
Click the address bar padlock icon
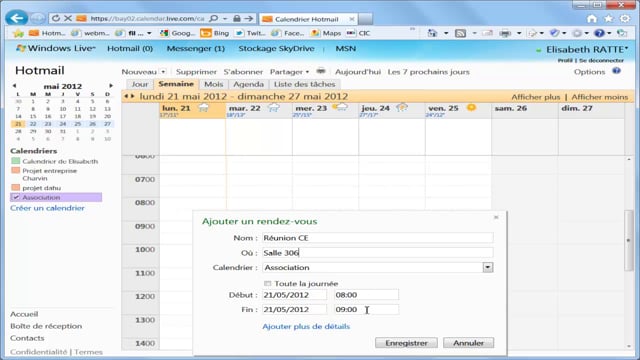(237, 18)
